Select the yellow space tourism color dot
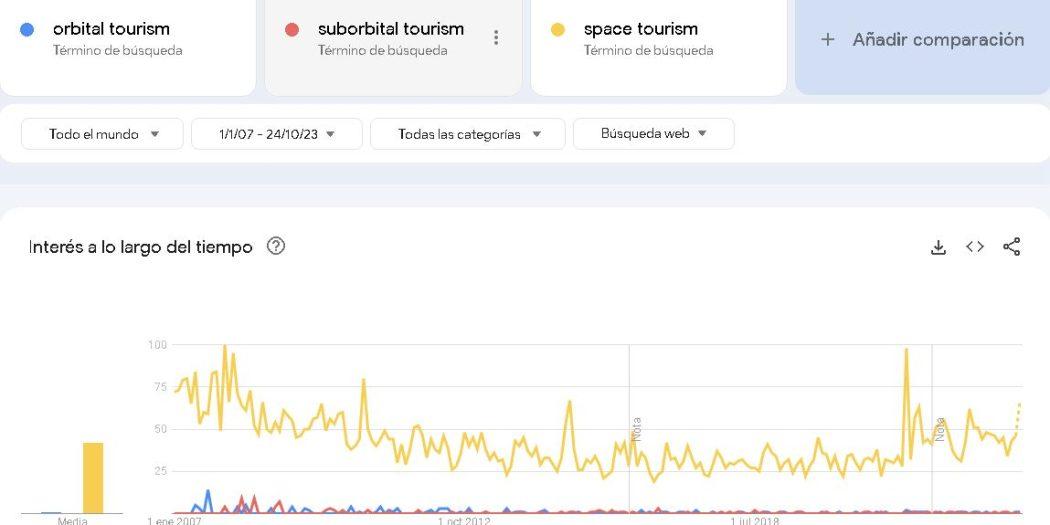Viewport: 1050px width, 525px height. pos(557,29)
